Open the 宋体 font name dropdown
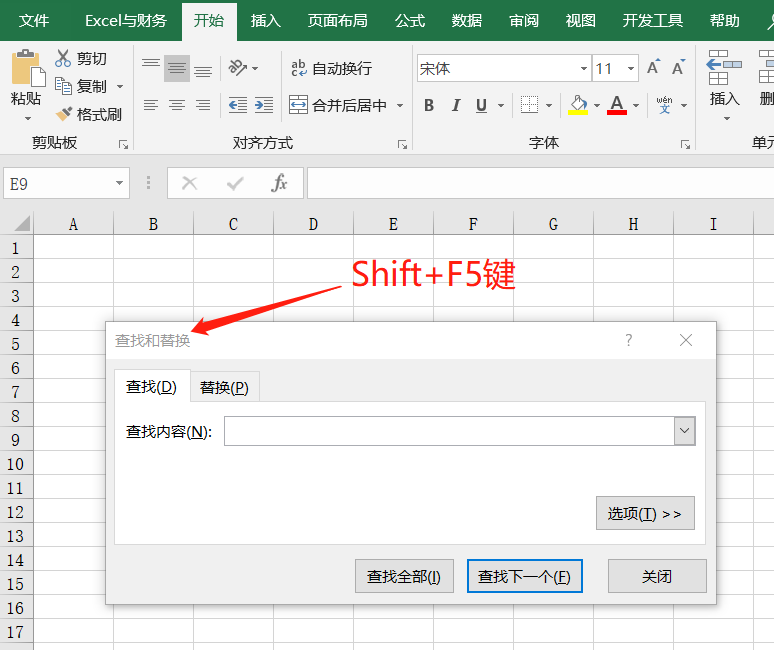This screenshot has height=650, width=774. click(584, 68)
